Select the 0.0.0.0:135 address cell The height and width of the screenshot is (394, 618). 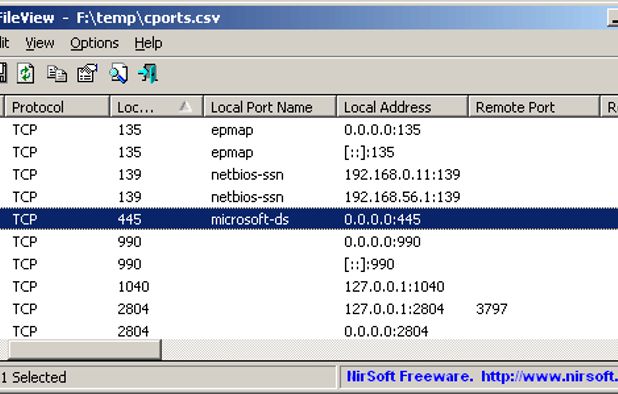382,130
